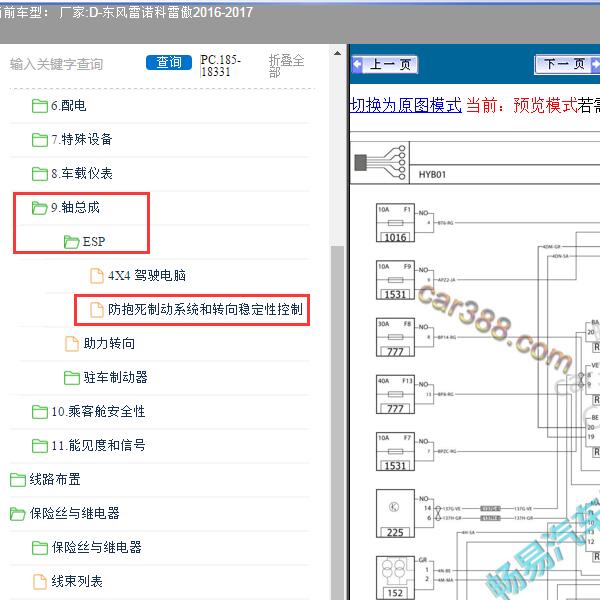Expand the 11.能见度和信号 folder icon
Image resolution: width=600 pixels, height=600 pixels.
click(39, 446)
